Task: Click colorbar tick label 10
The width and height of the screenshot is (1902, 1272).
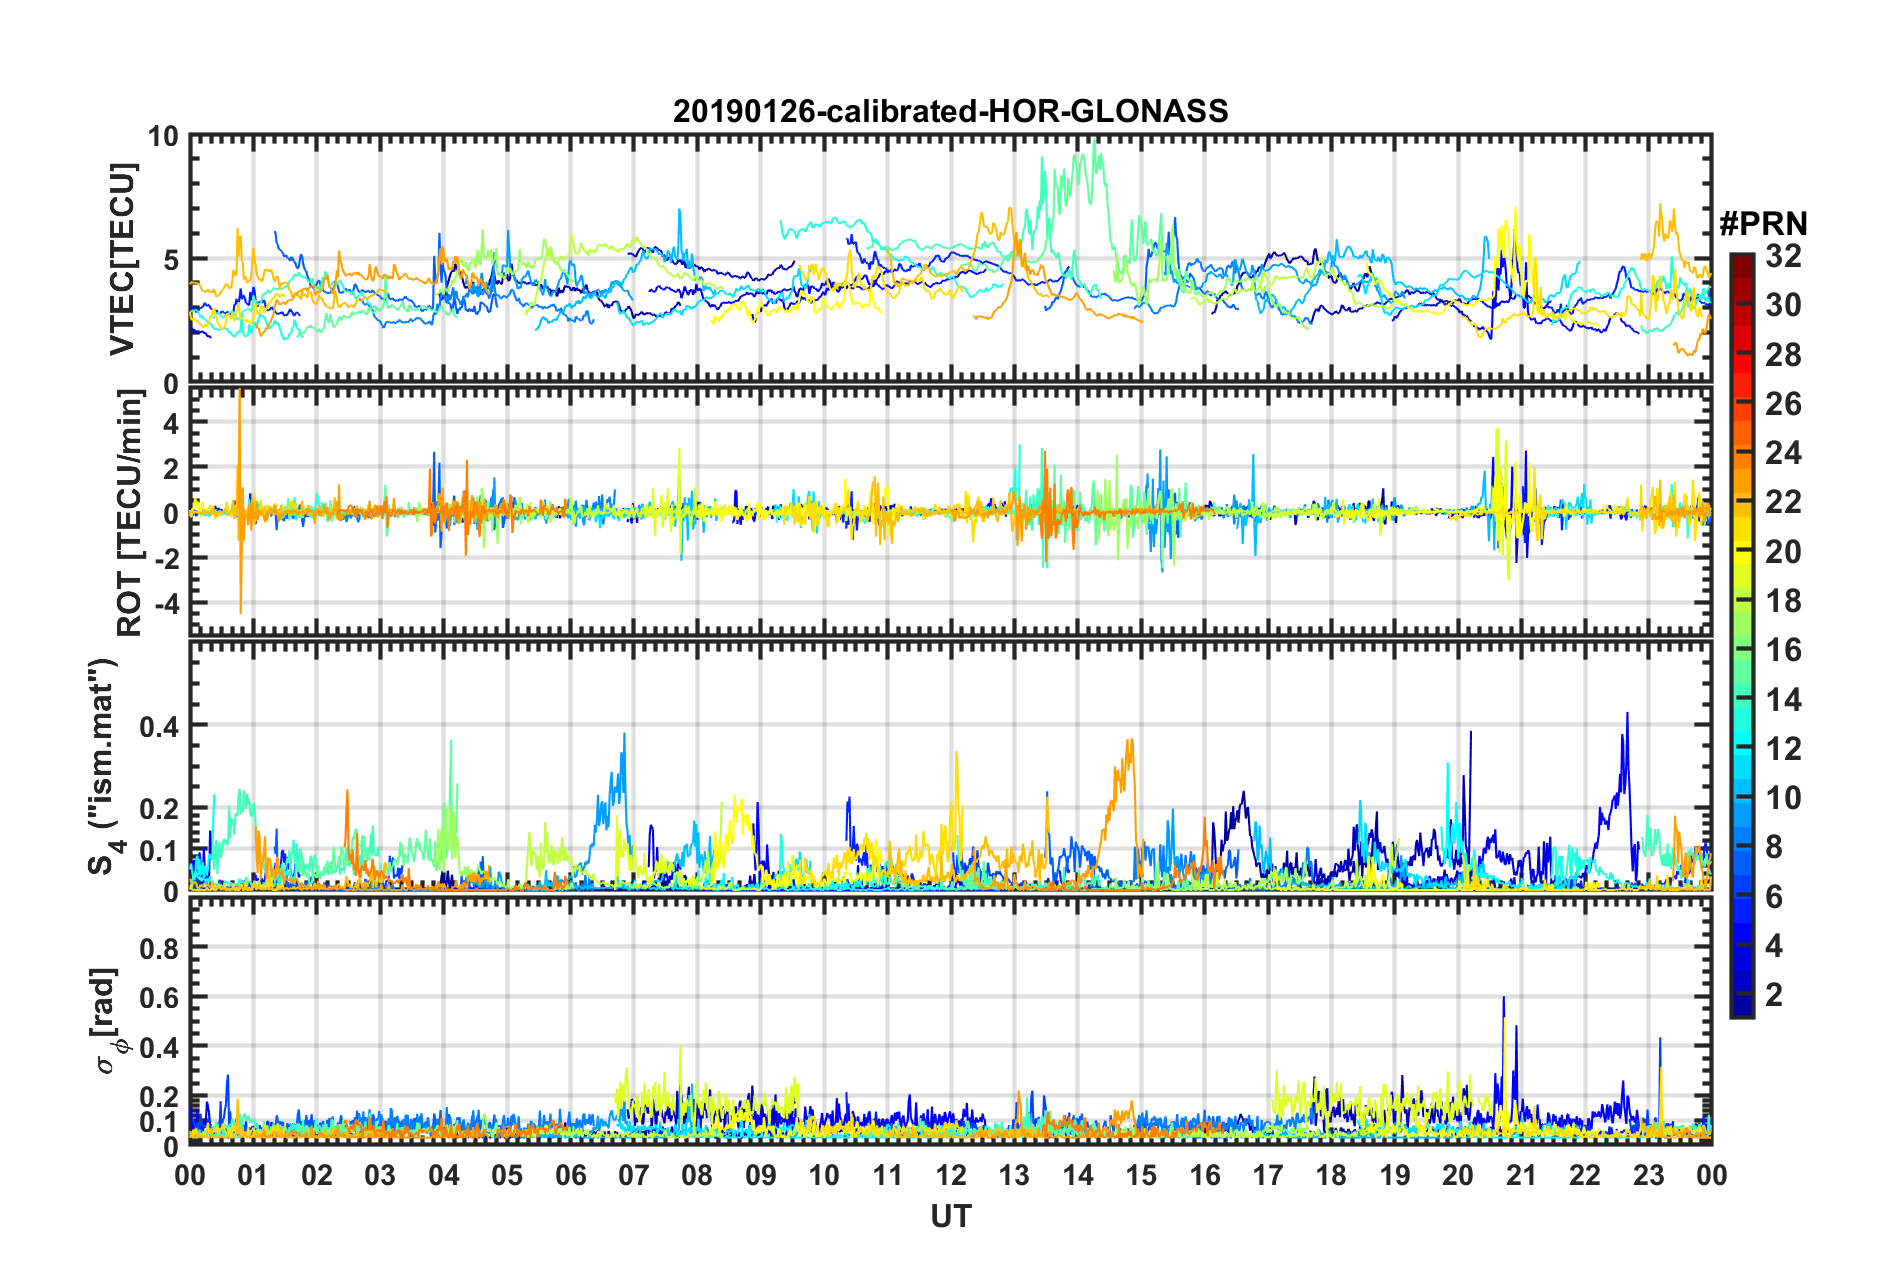Action: coord(1782,798)
